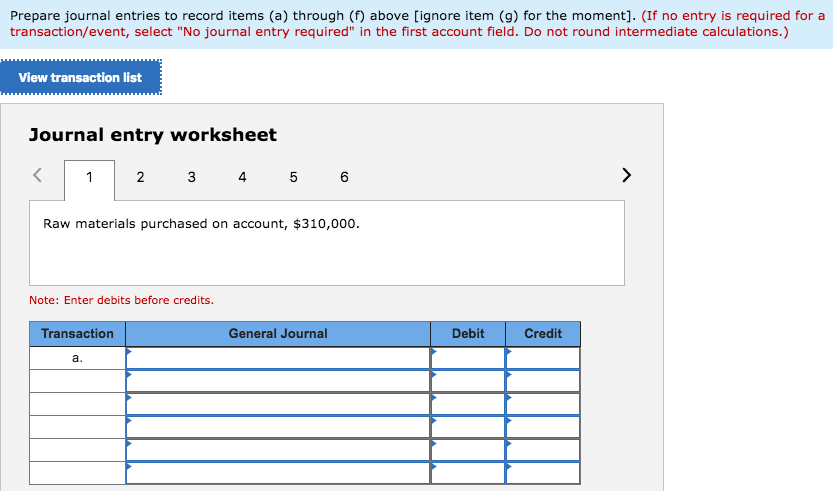
Task: Switch to worksheet tab 3
Action: click(191, 177)
